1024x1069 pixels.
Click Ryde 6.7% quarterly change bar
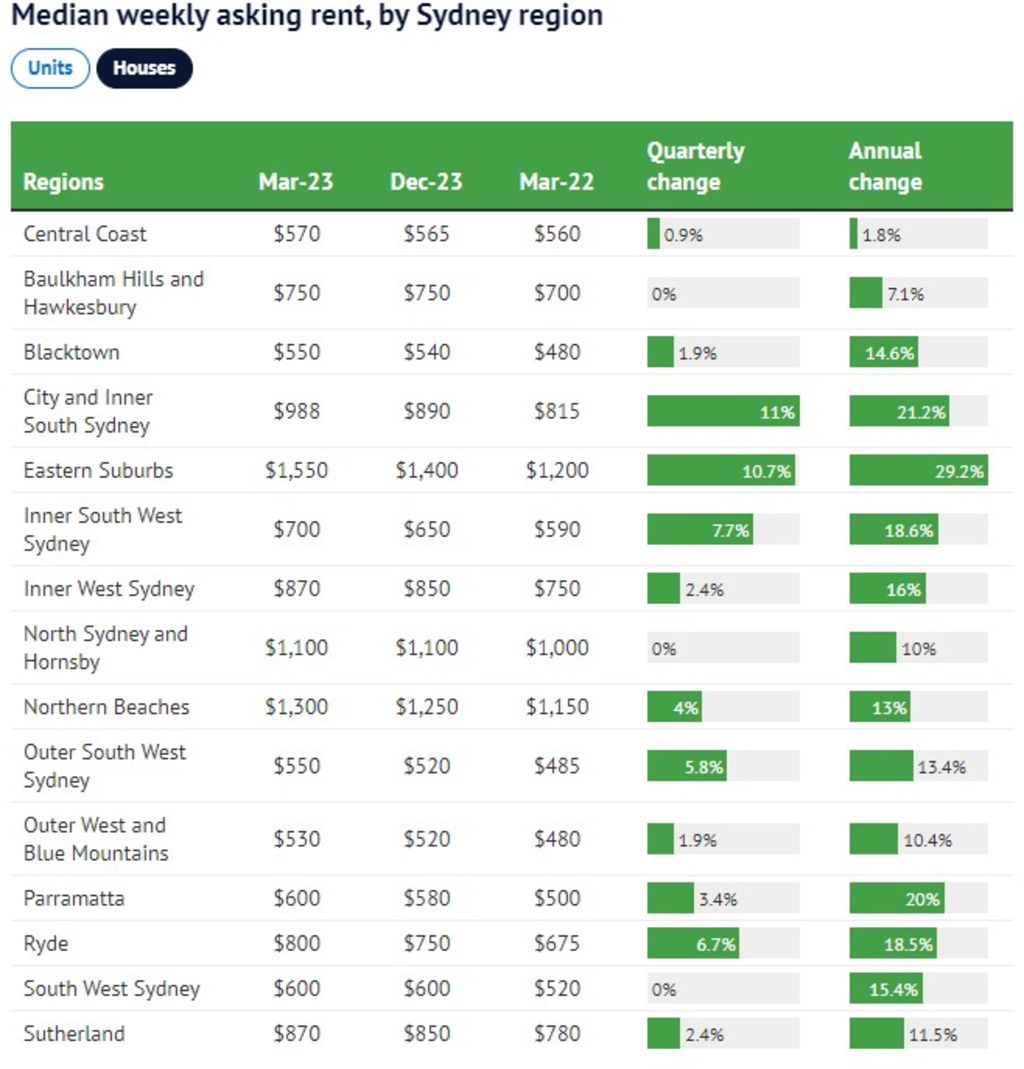(693, 943)
